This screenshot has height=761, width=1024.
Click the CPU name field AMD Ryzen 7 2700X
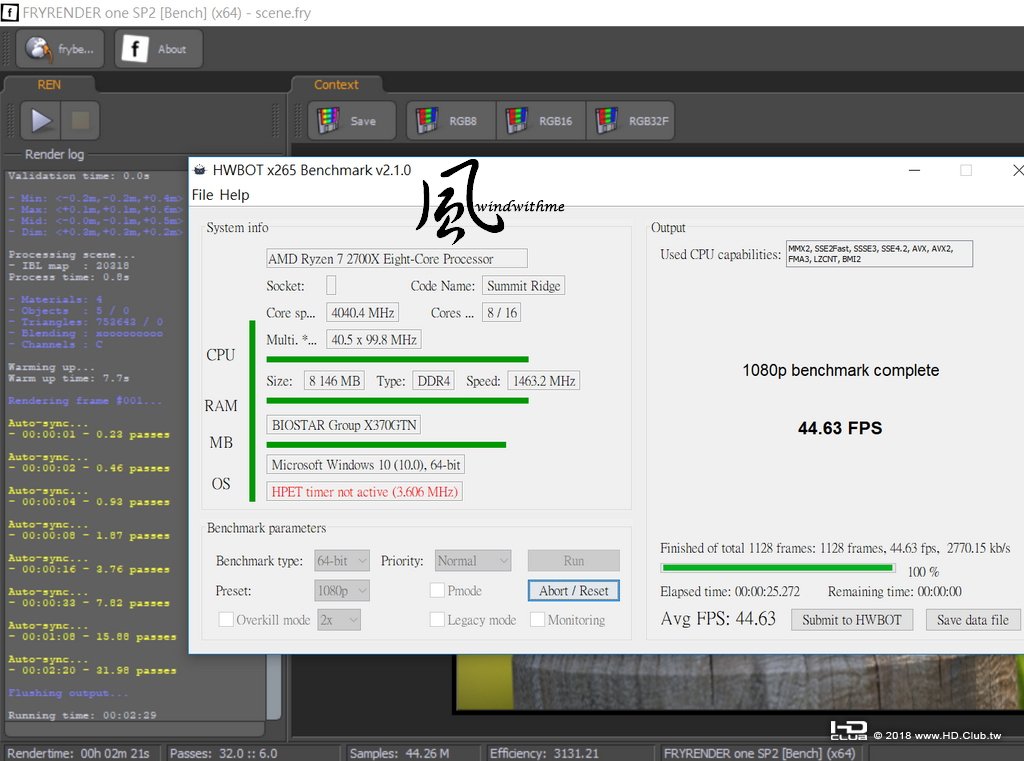(x=396, y=259)
